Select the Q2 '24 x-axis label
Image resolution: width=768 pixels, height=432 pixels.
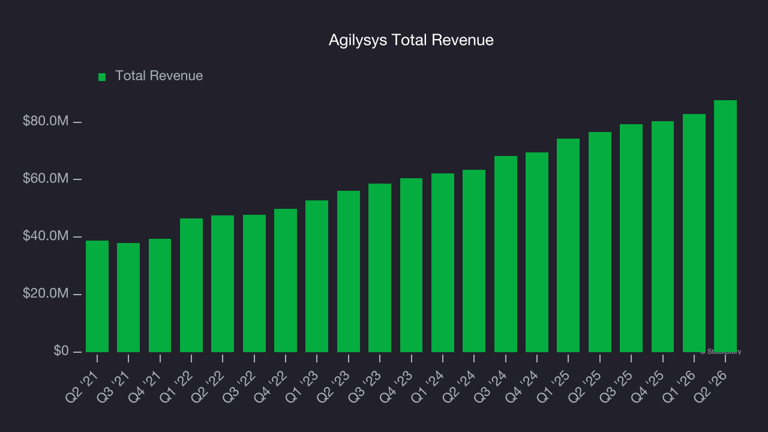pyautogui.click(x=458, y=387)
